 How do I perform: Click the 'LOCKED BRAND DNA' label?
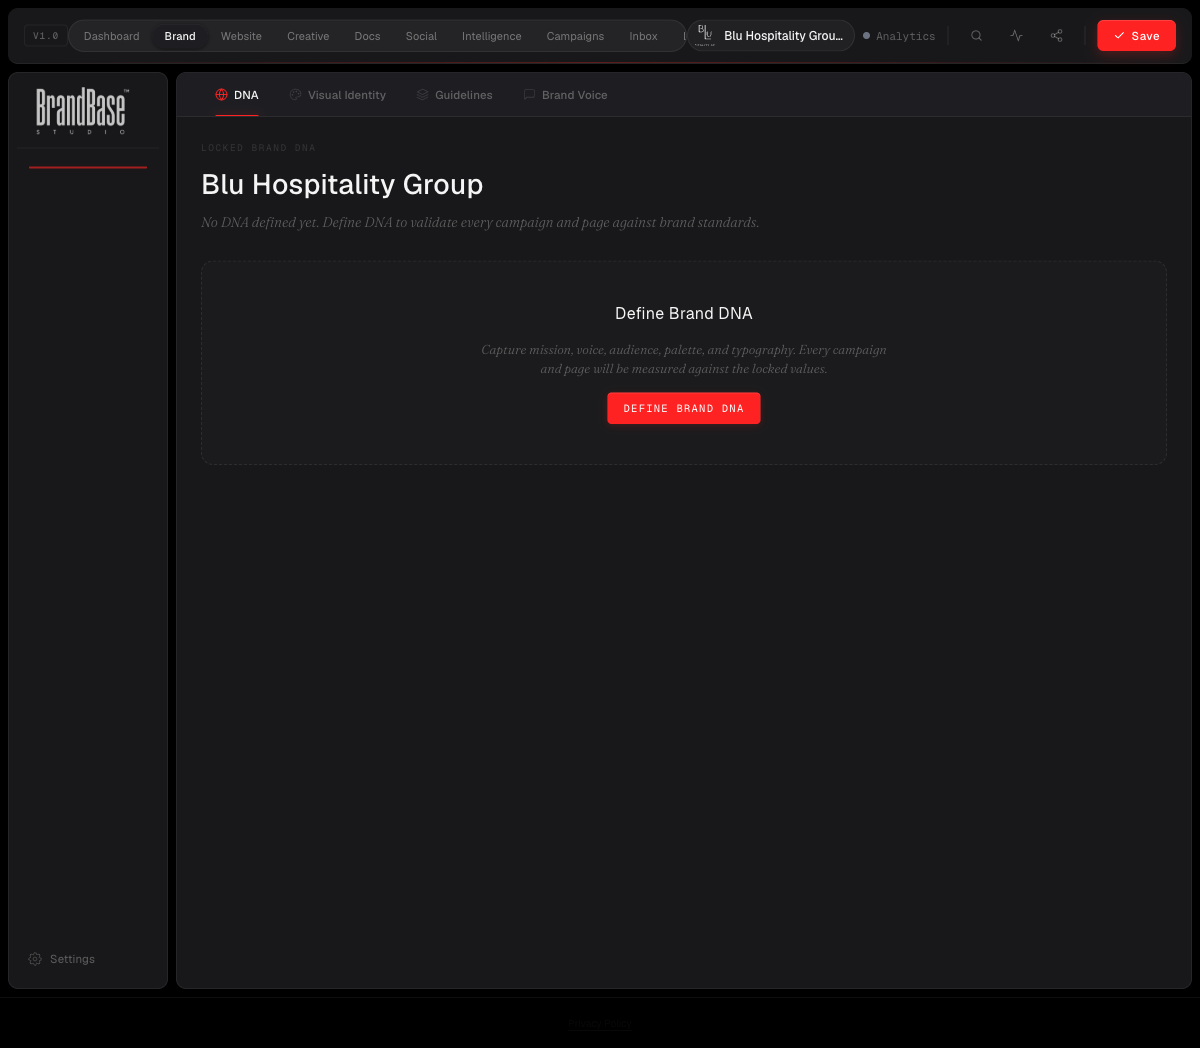[258, 148]
